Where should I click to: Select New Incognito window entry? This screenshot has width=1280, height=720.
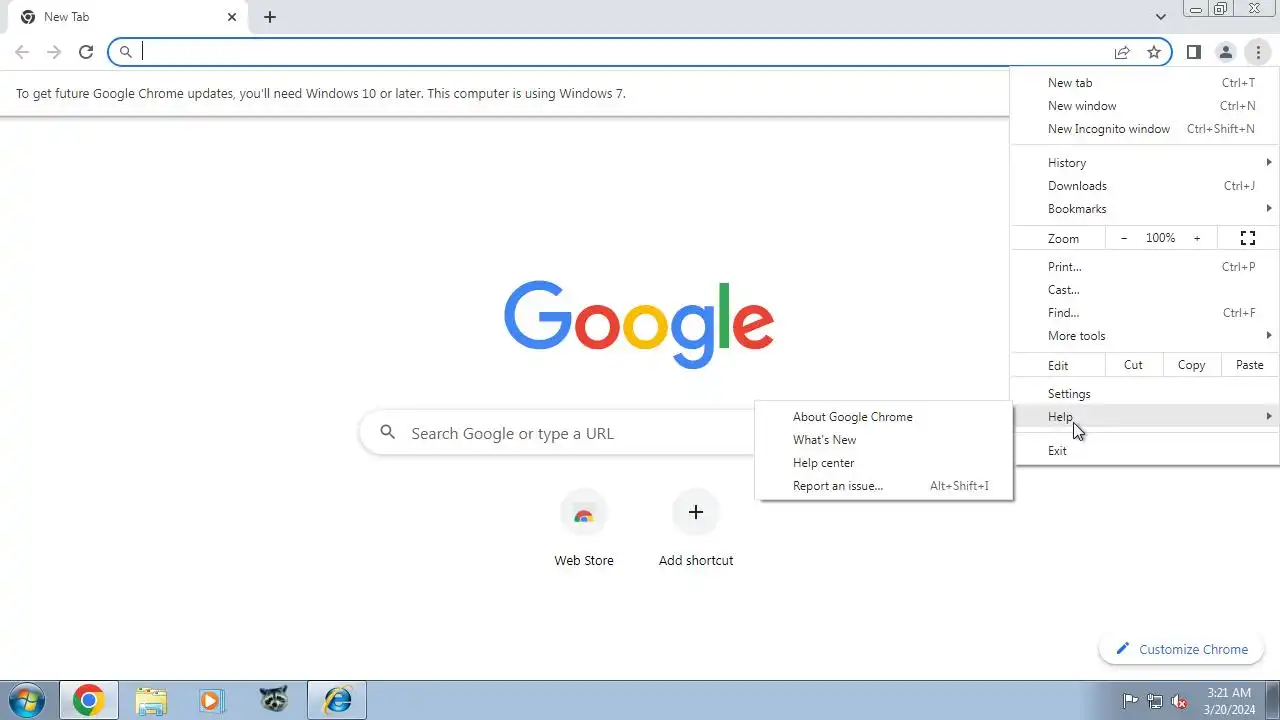tap(1145, 129)
